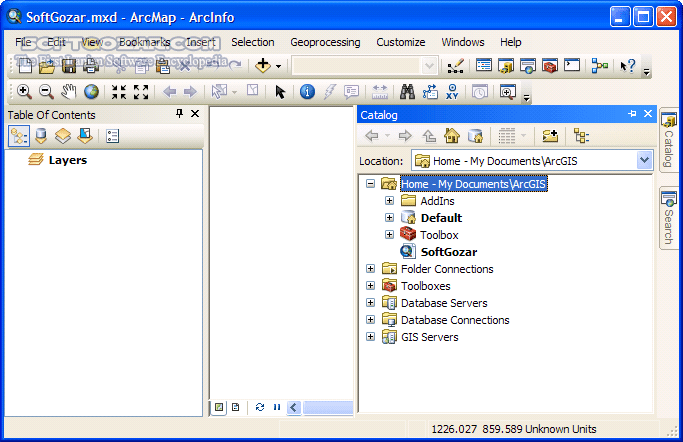This screenshot has height=442, width=683.
Task: Open the Python window icon
Action: (572, 65)
